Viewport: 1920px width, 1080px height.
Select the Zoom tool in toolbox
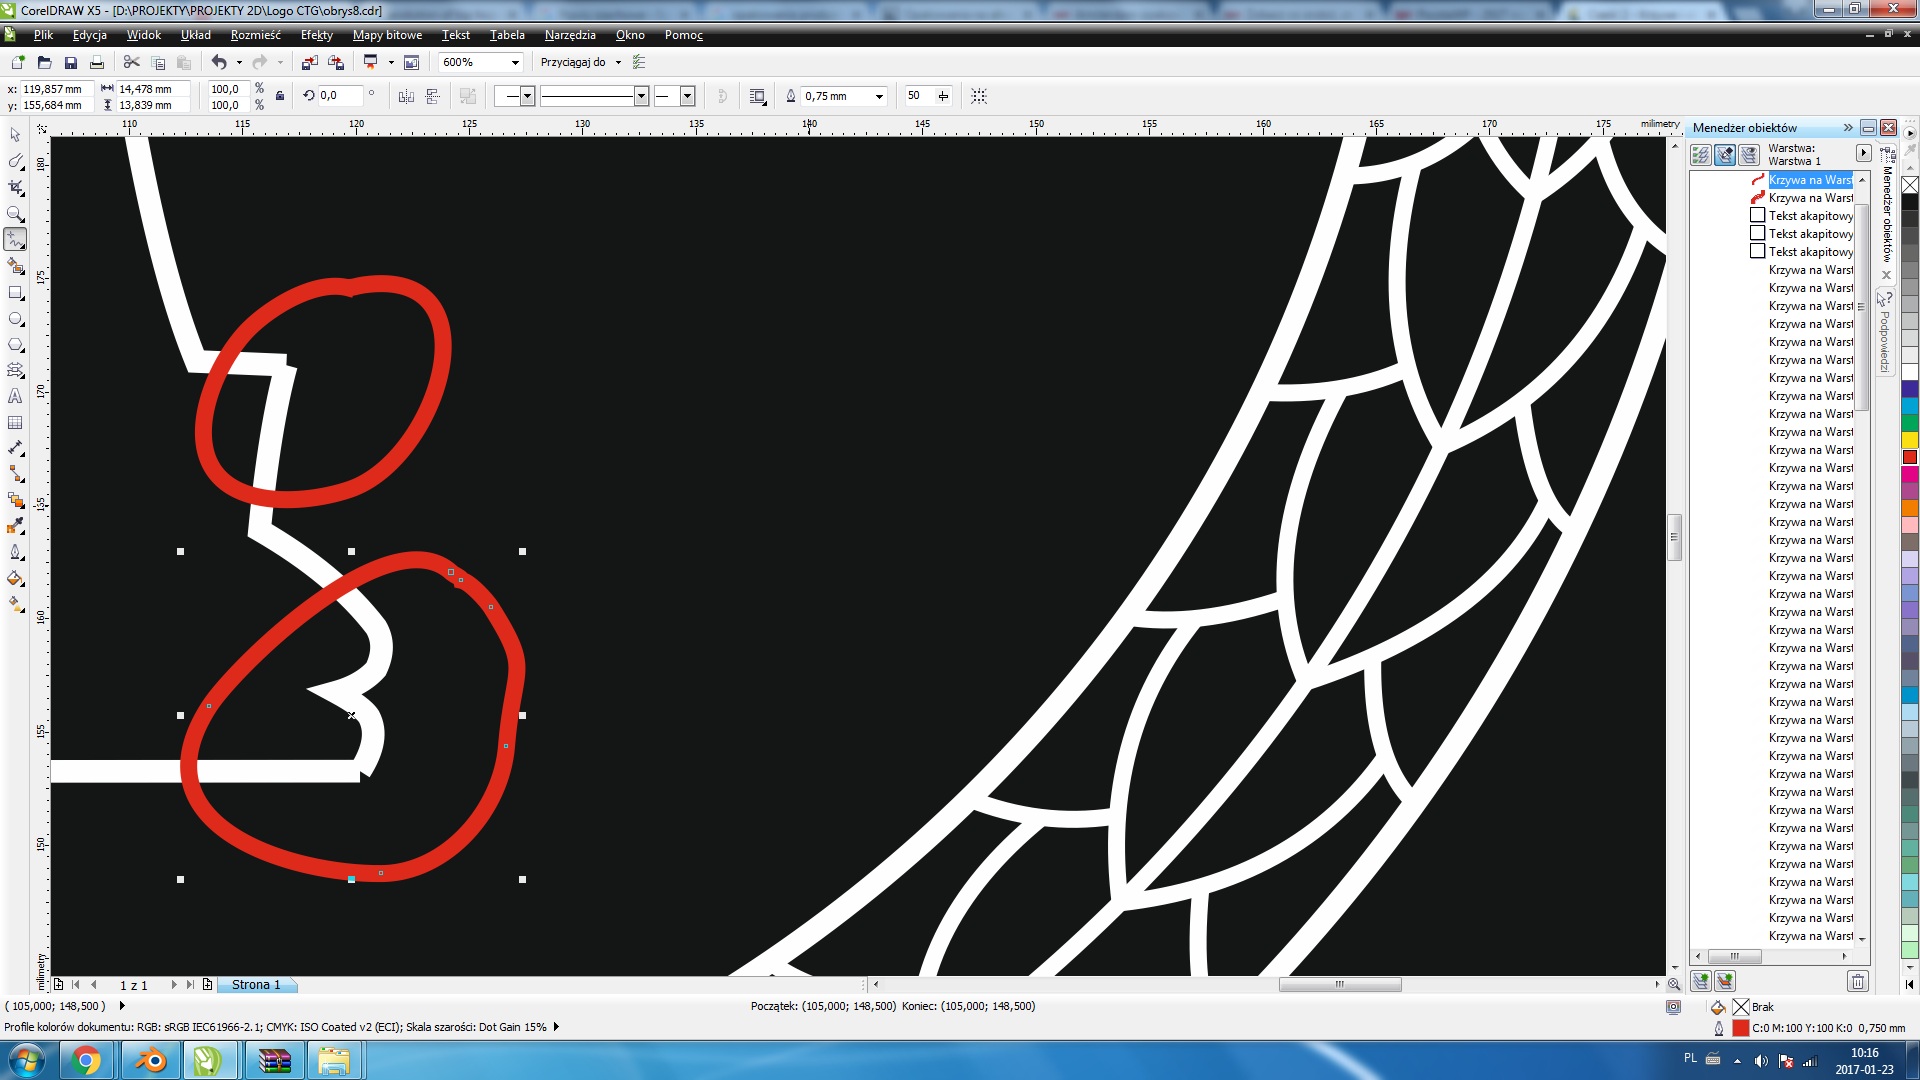pos(15,213)
